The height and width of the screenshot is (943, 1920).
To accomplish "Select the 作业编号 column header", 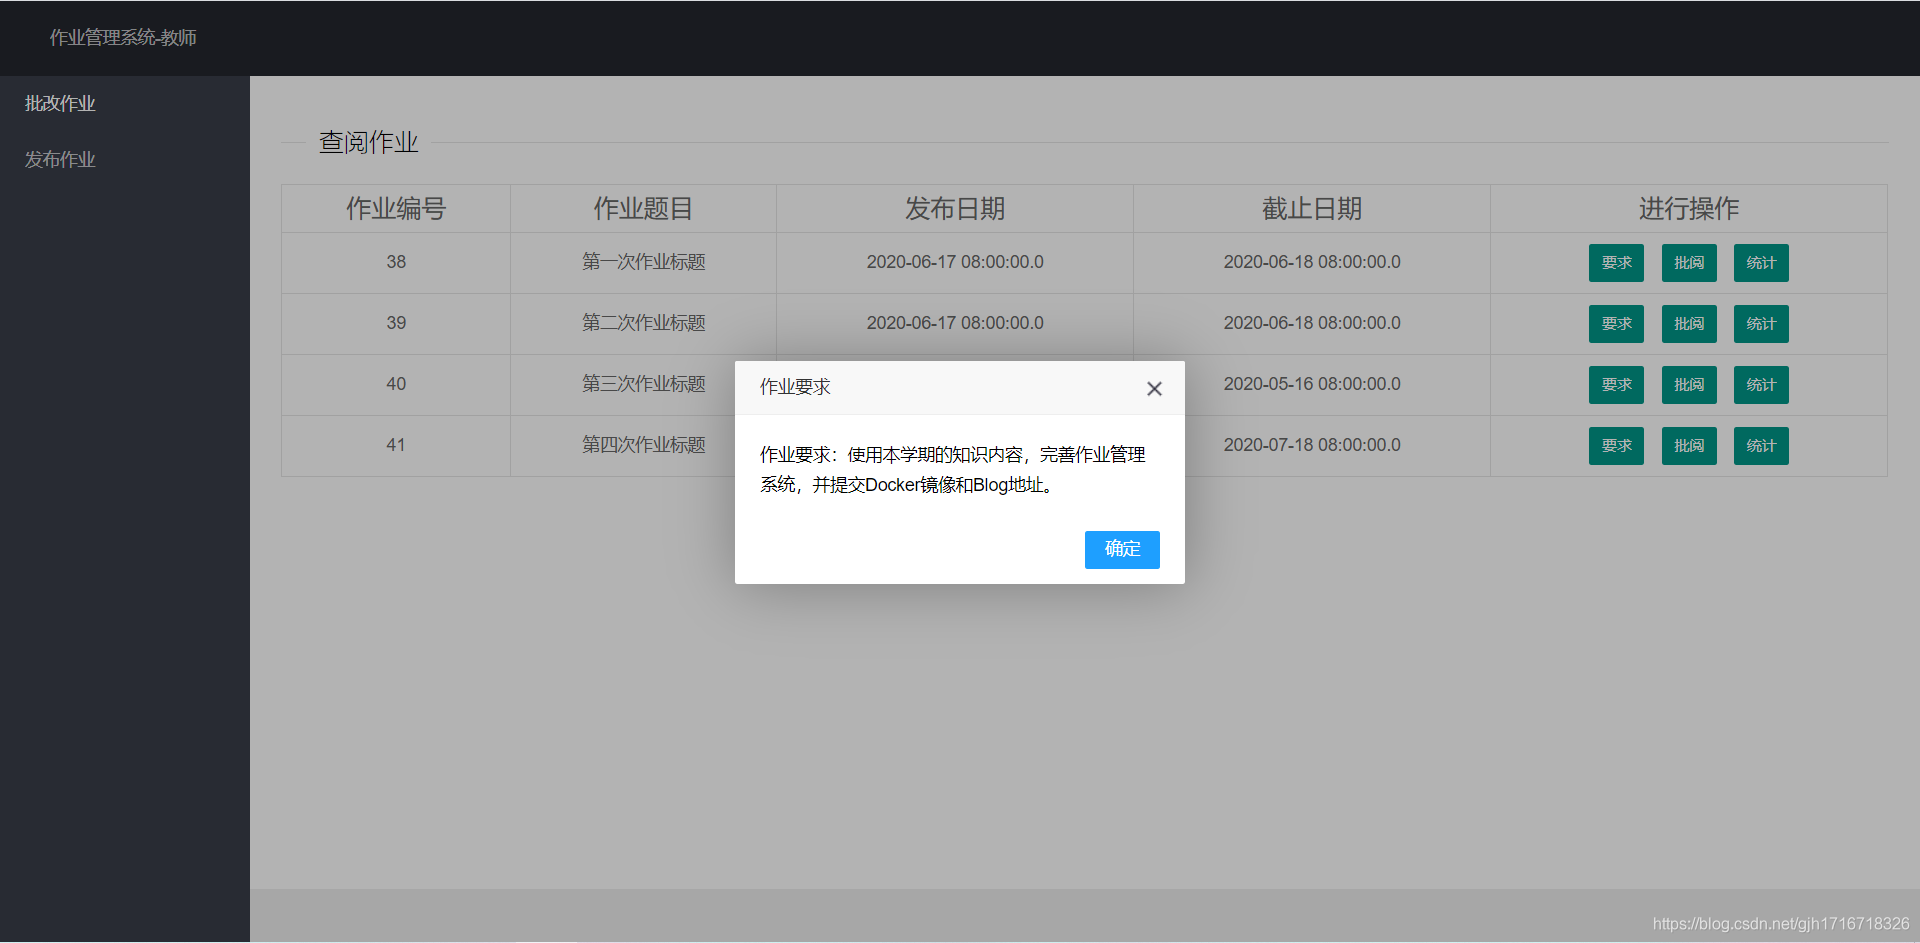I will pos(395,208).
